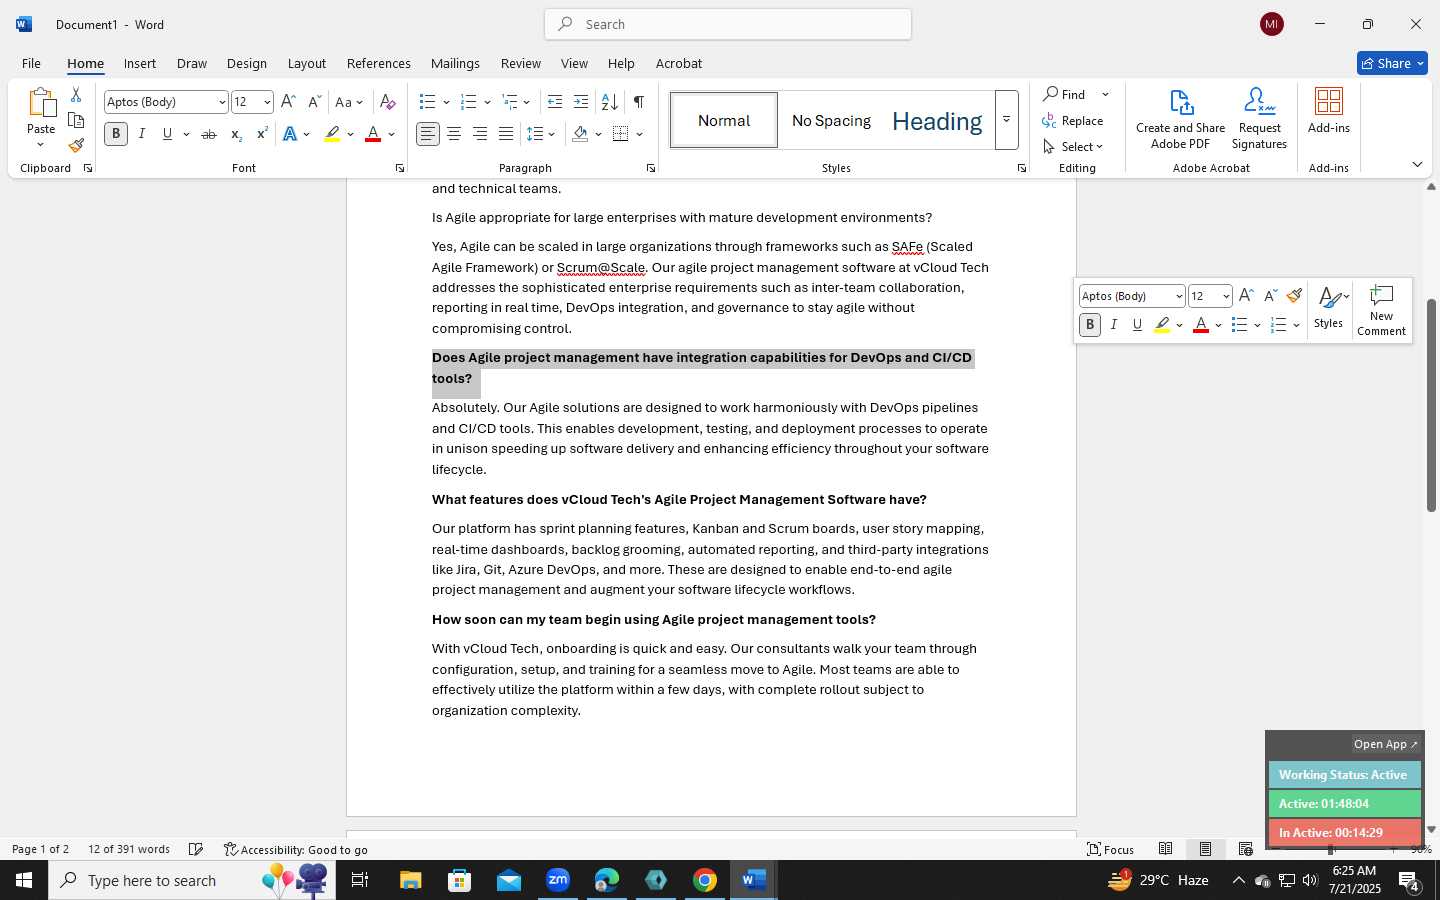Apply the No Spacing style
The image size is (1440, 900).
click(x=831, y=120)
